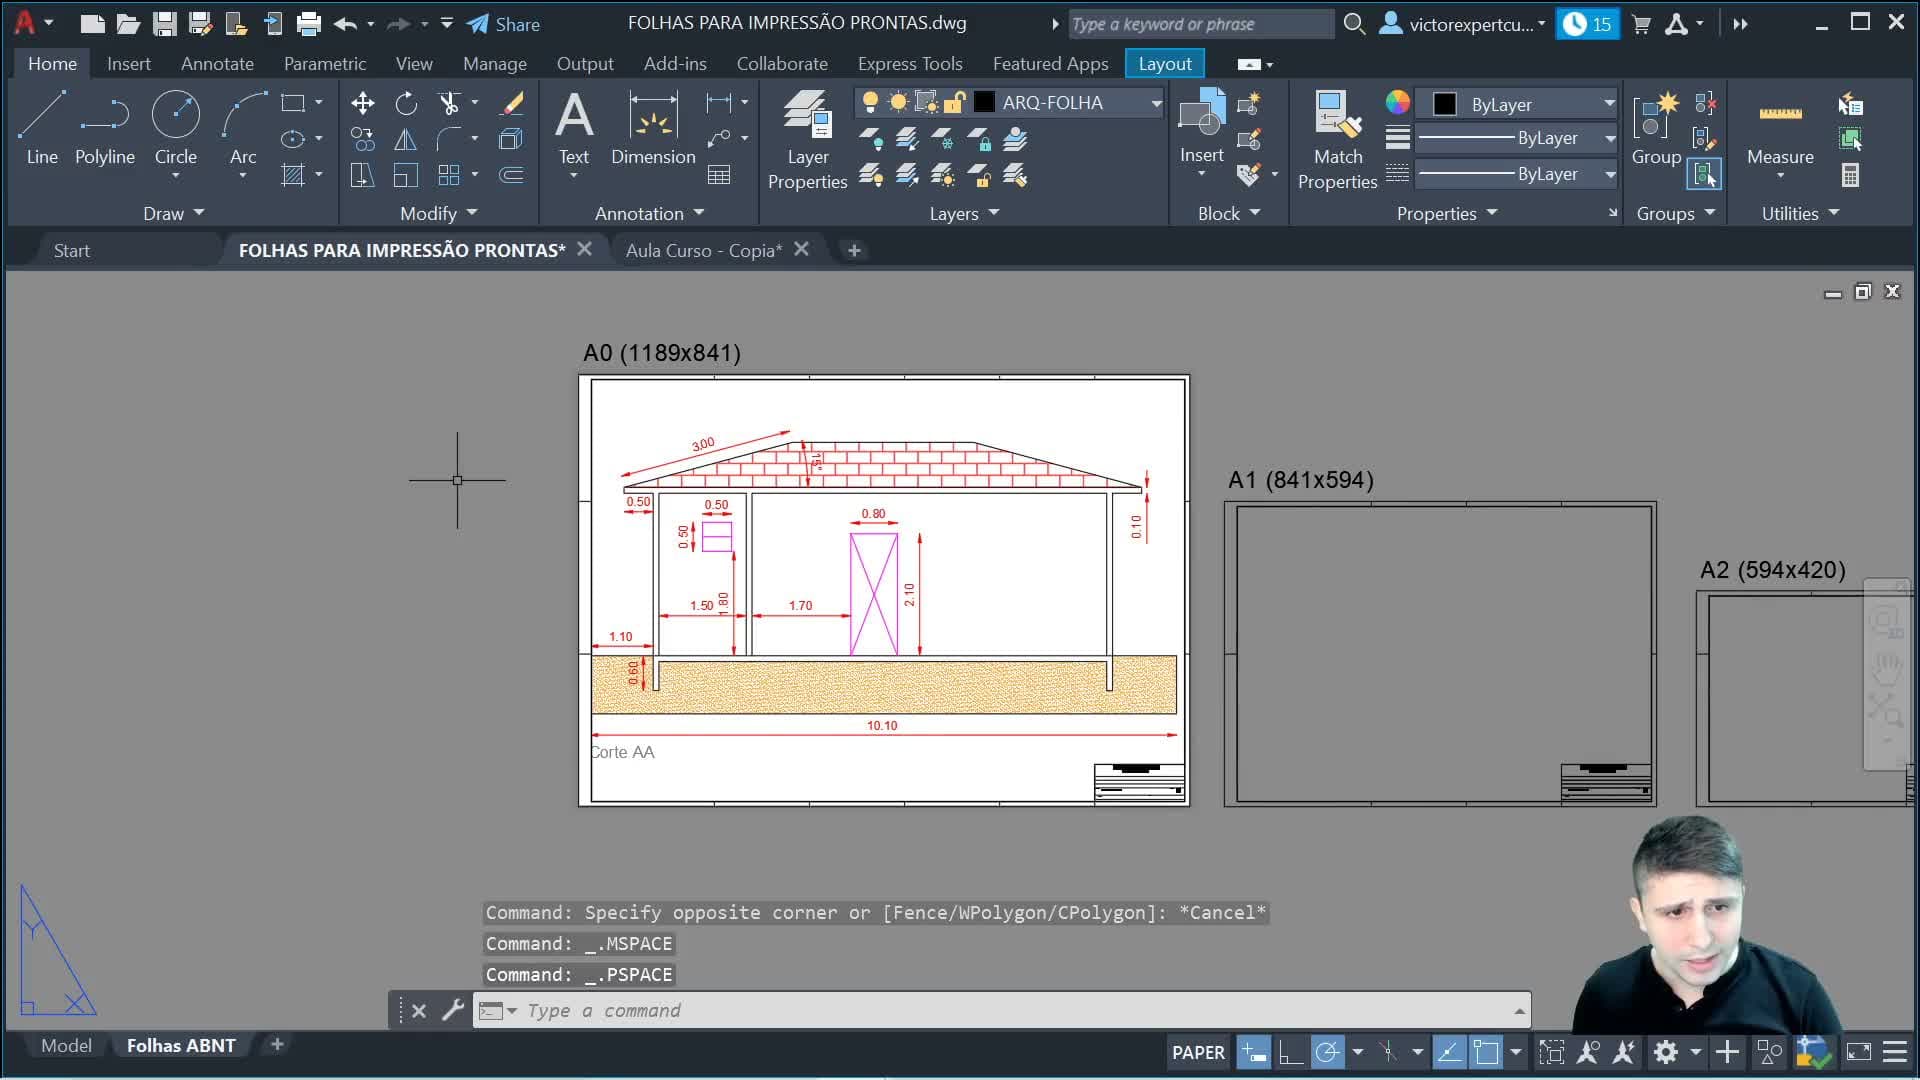
Task: Select the Arc tool
Action: pos(243,127)
